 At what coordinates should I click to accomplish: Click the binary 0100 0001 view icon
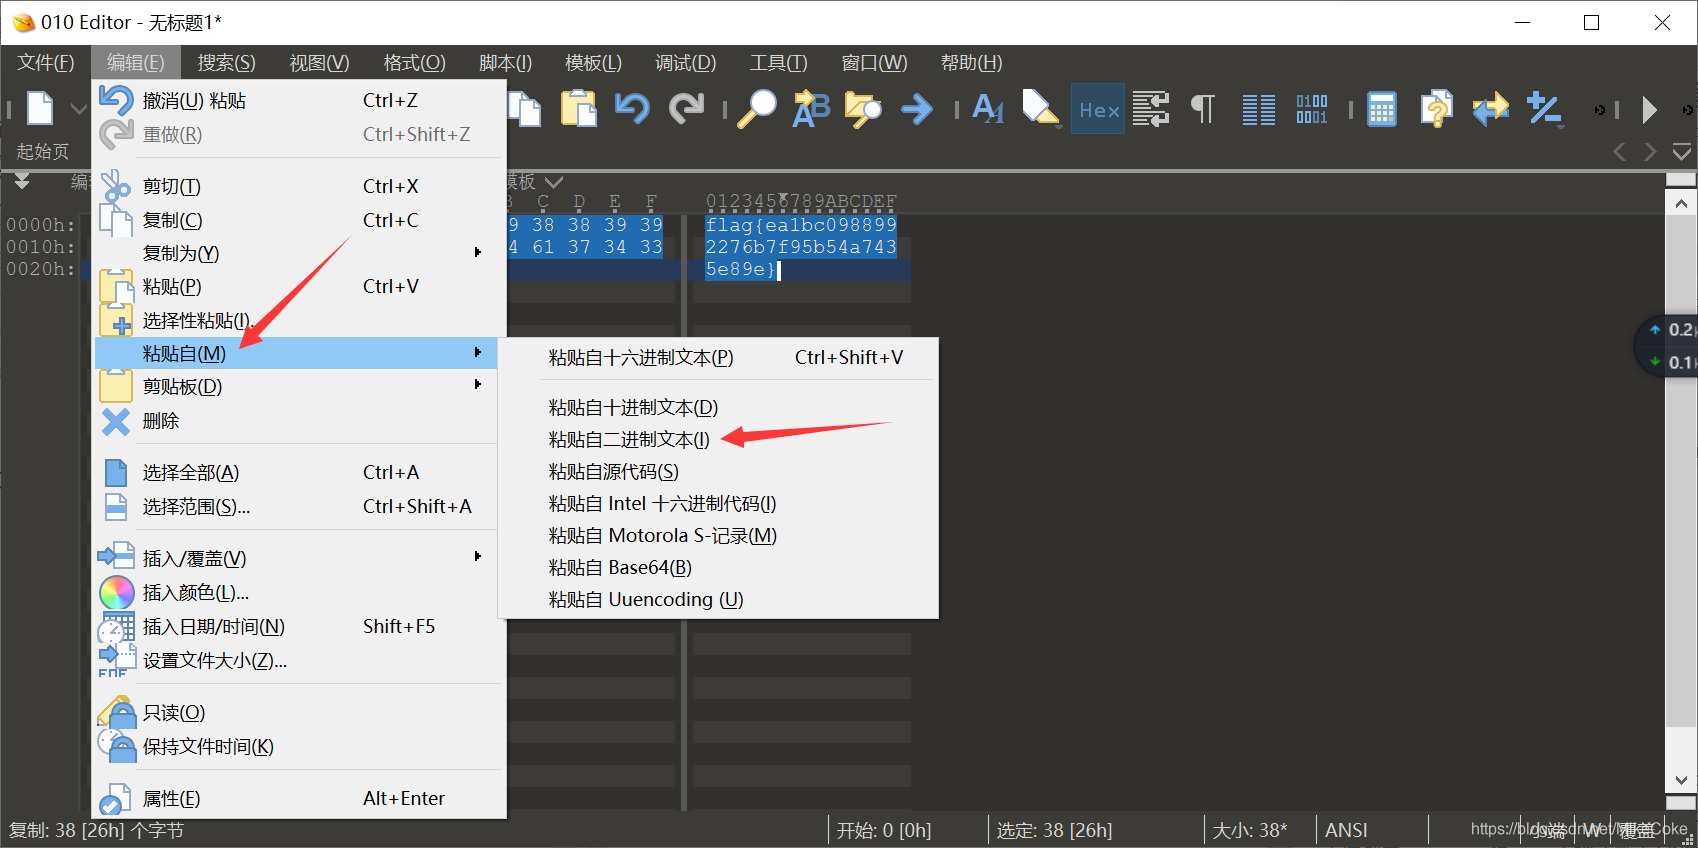[x=1311, y=109]
